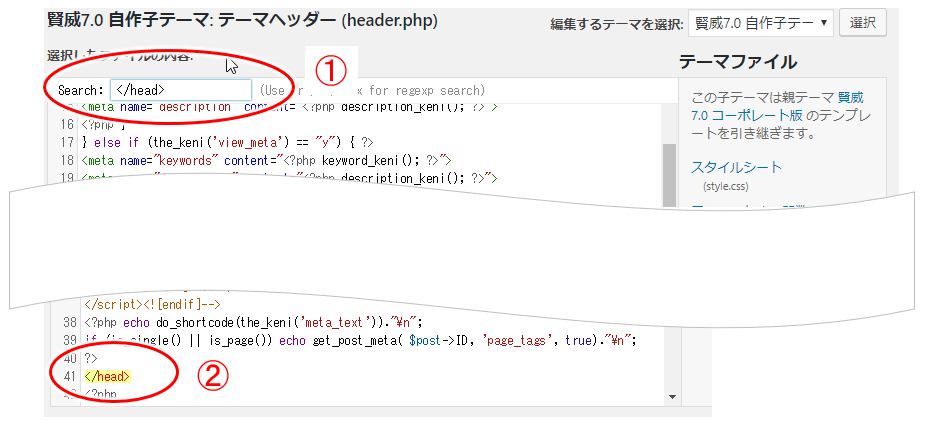Screen dimensions: 925x431
Task: Click the header.php page title heading
Action: pos(242,21)
